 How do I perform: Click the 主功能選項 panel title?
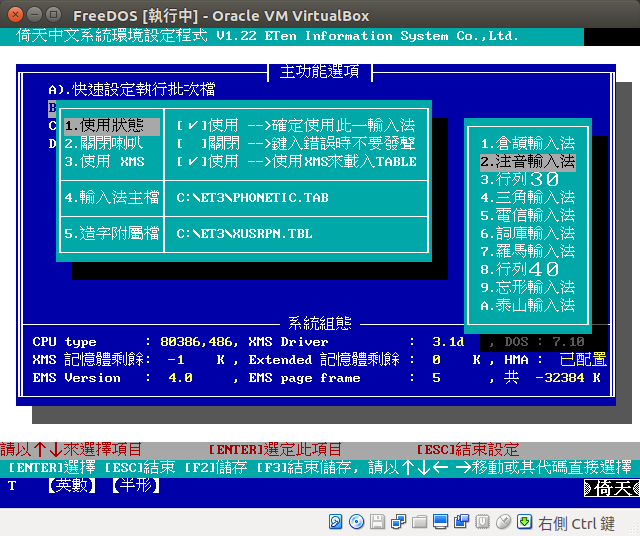(320, 71)
